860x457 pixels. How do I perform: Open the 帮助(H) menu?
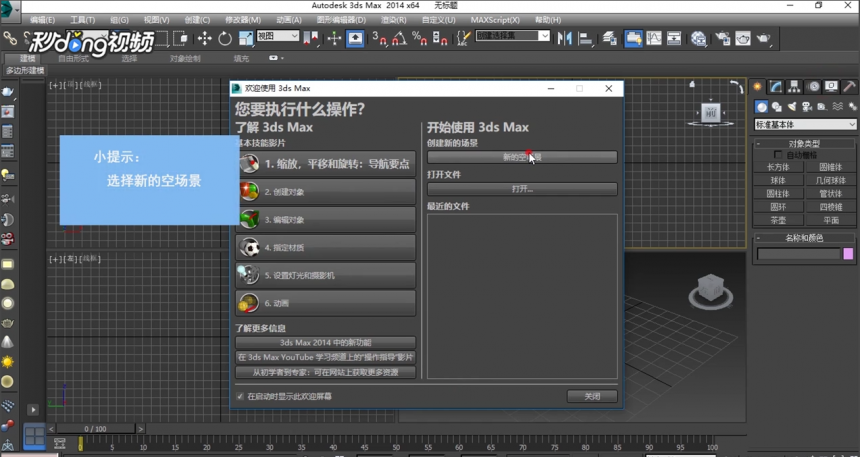[547, 20]
